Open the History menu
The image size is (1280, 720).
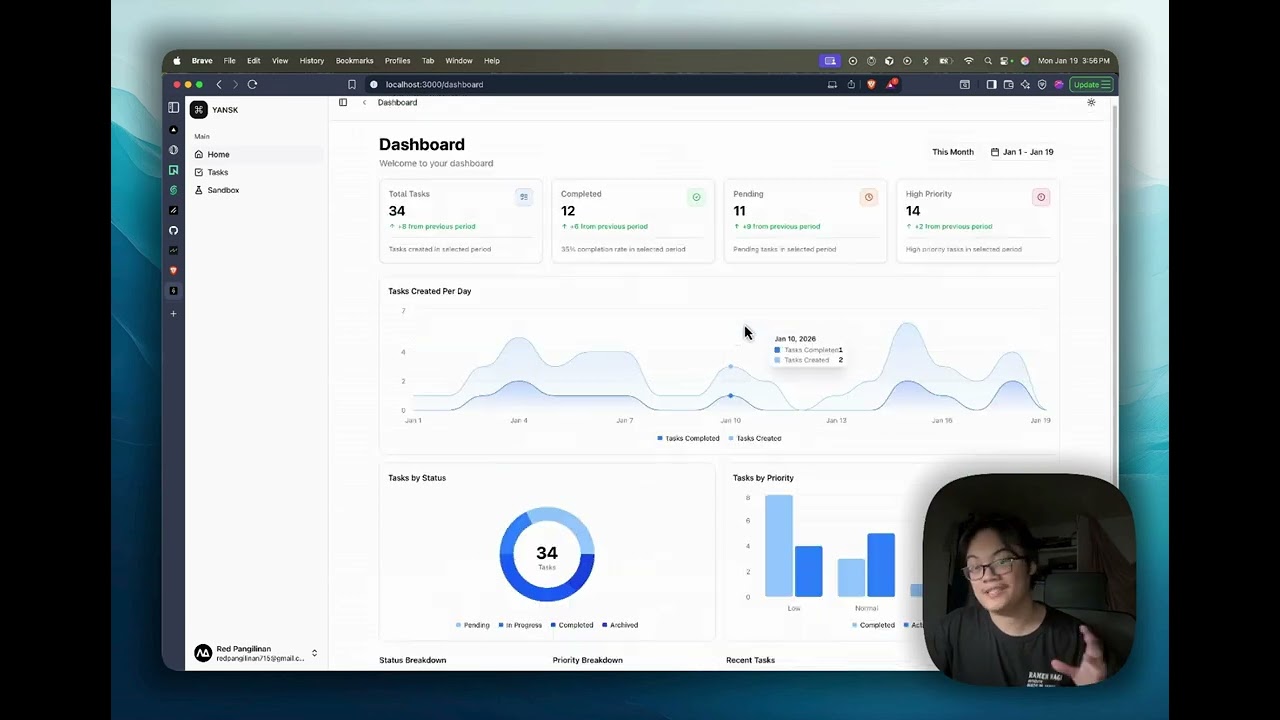312,61
